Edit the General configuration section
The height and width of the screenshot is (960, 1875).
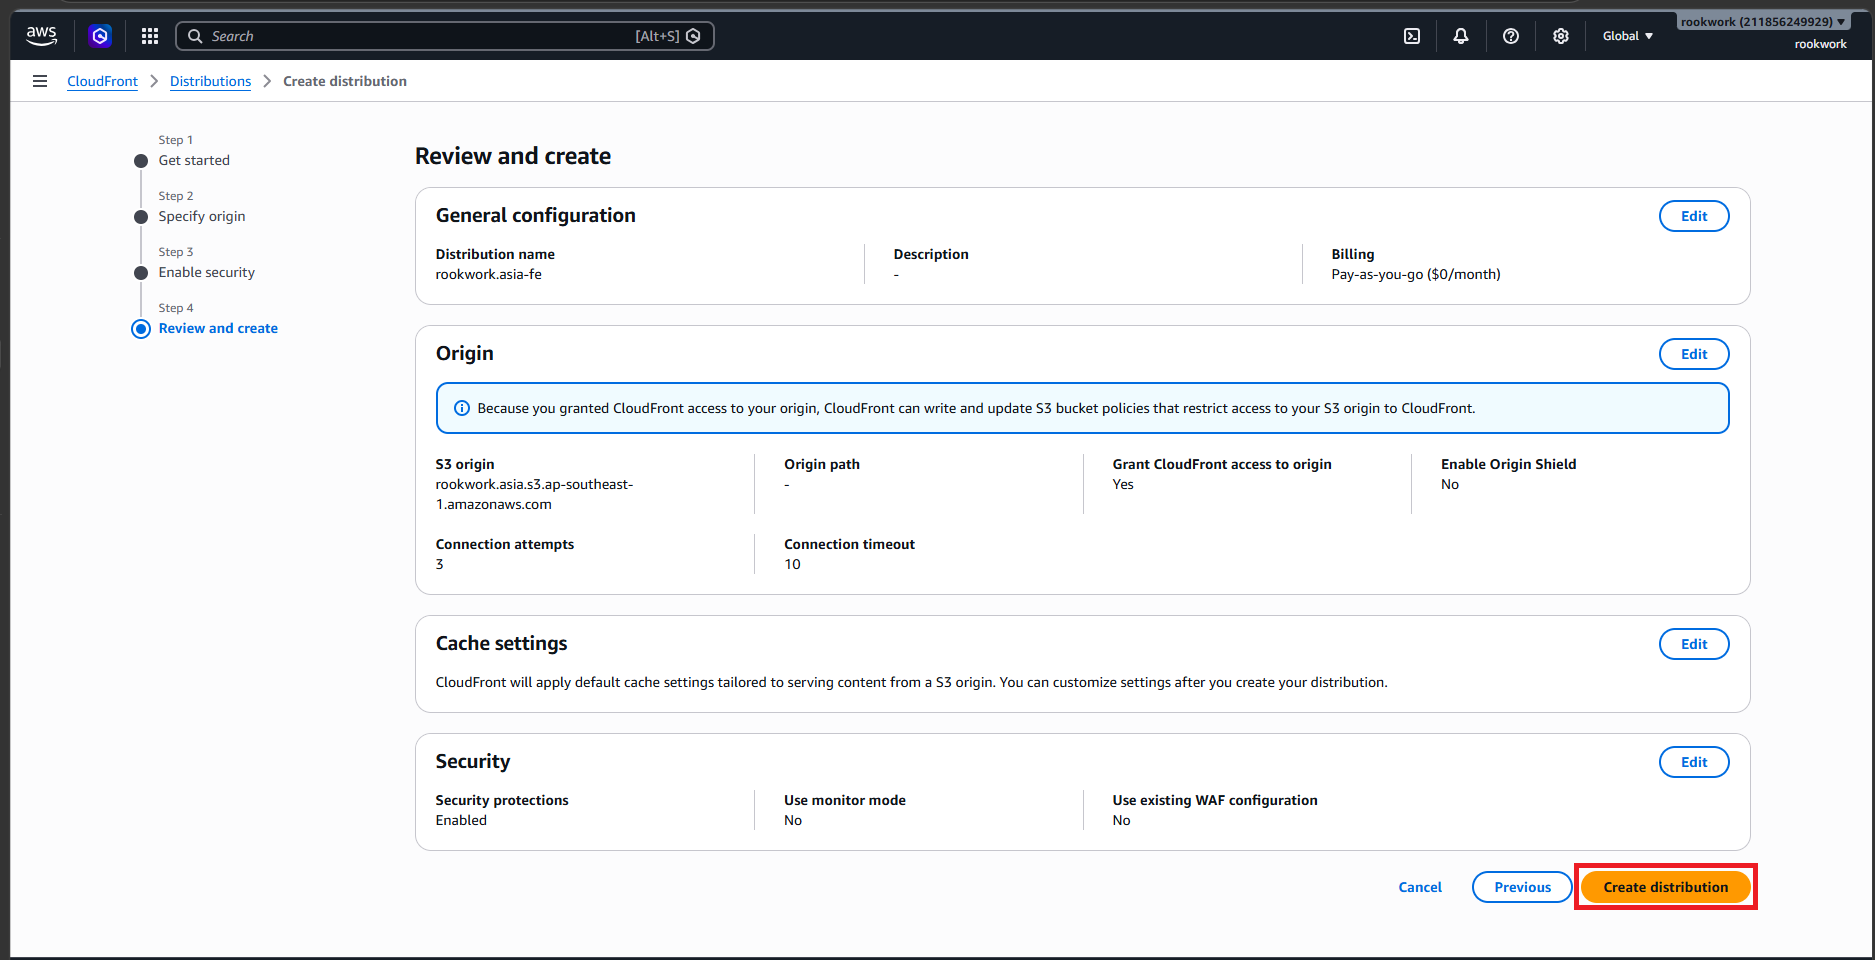(x=1694, y=216)
